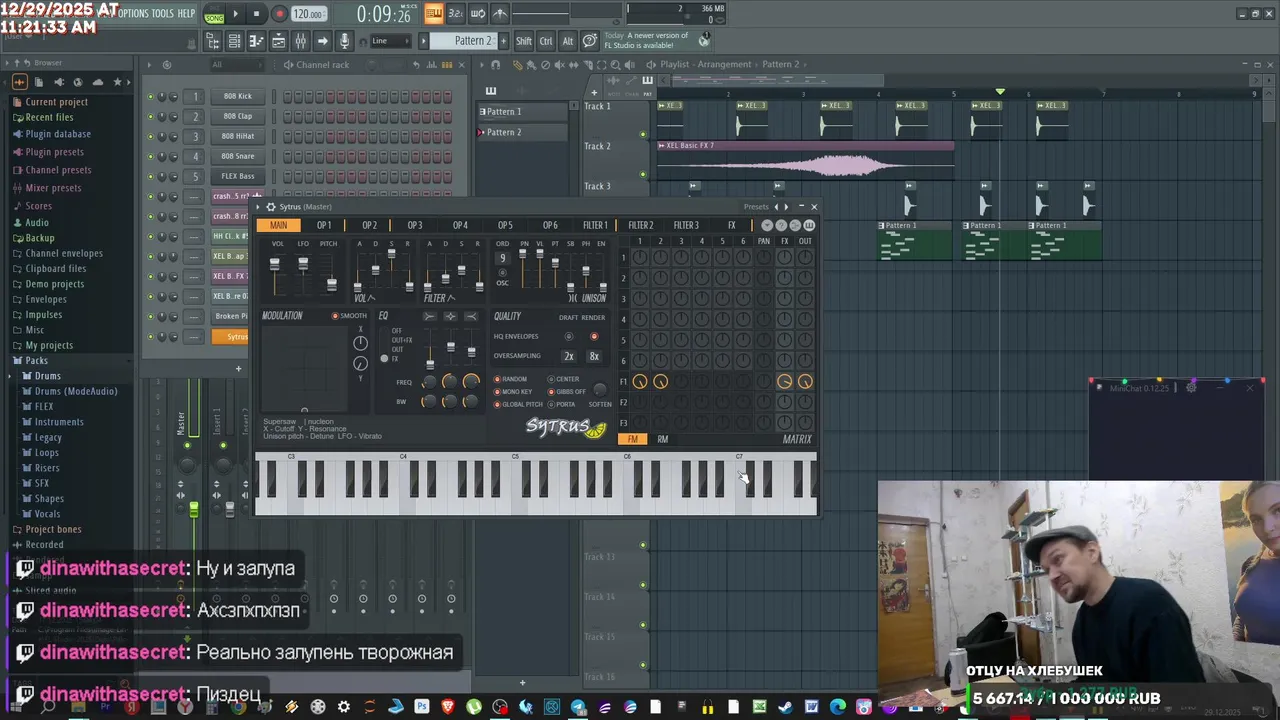Image resolution: width=1280 pixels, height=720 pixels.
Task: Toggle PORTA option in Sytrus
Action: 562,405
